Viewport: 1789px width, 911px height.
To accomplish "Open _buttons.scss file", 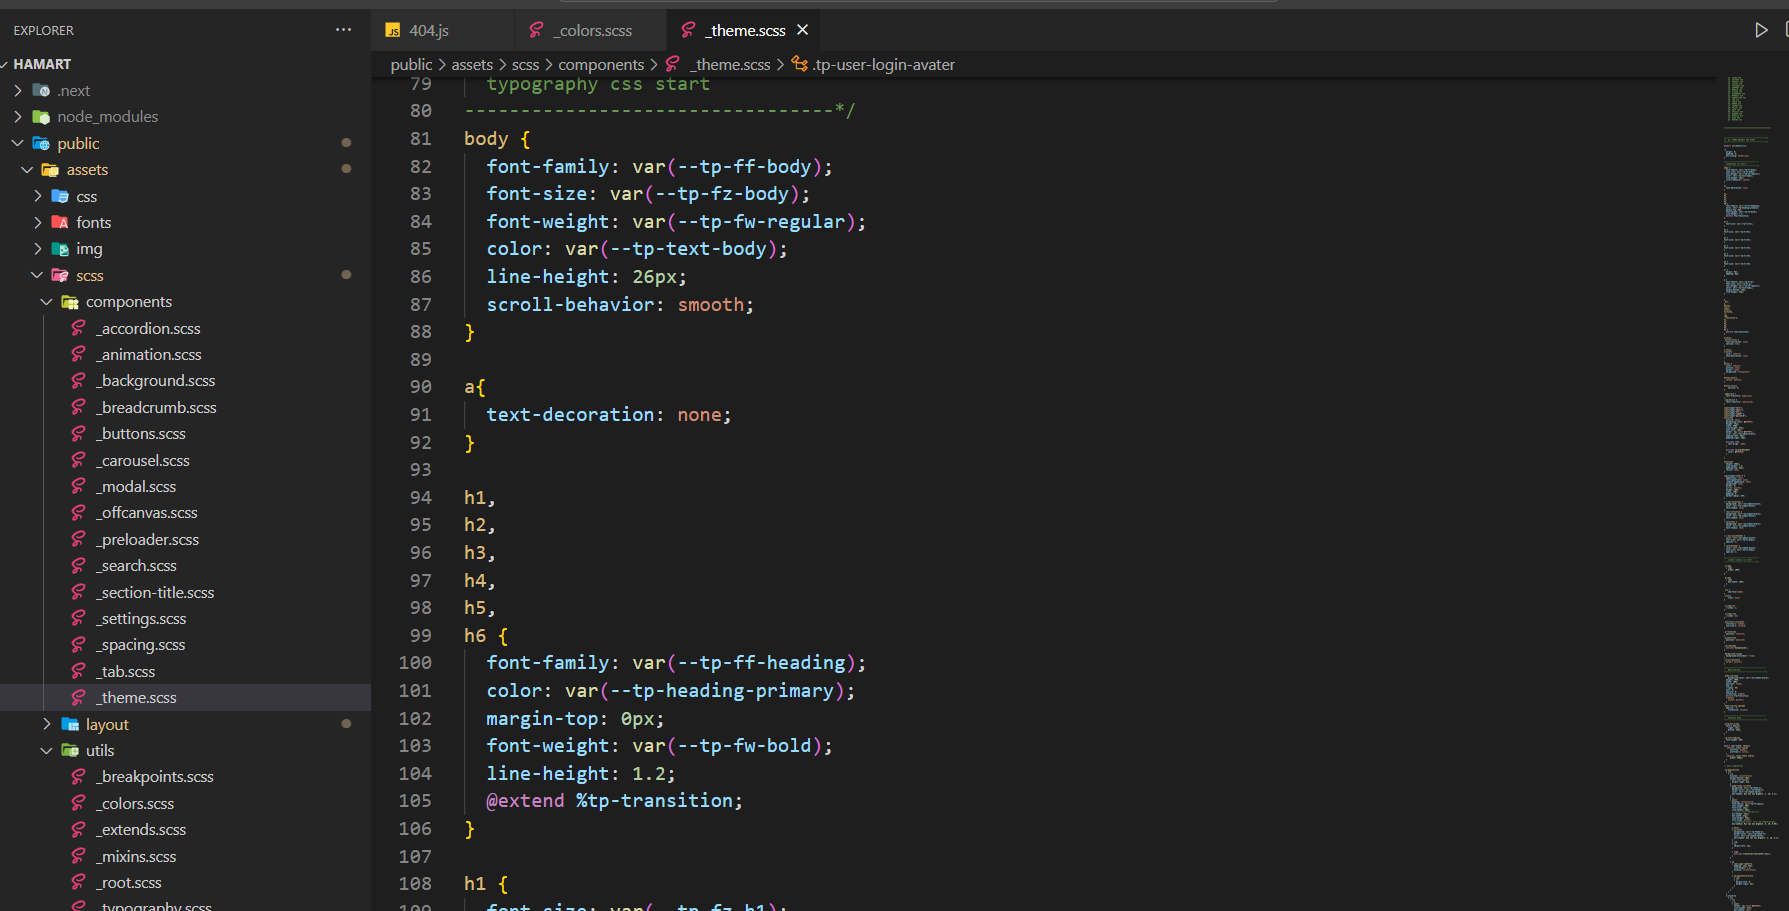I will tap(140, 433).
